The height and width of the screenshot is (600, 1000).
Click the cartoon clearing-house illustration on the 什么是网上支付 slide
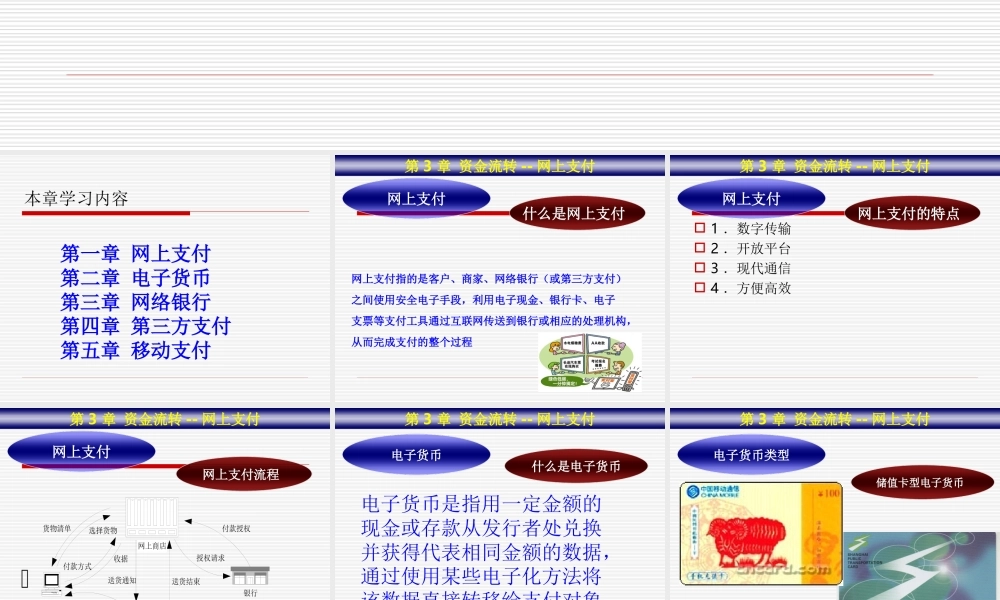click(x=590, y=360)
